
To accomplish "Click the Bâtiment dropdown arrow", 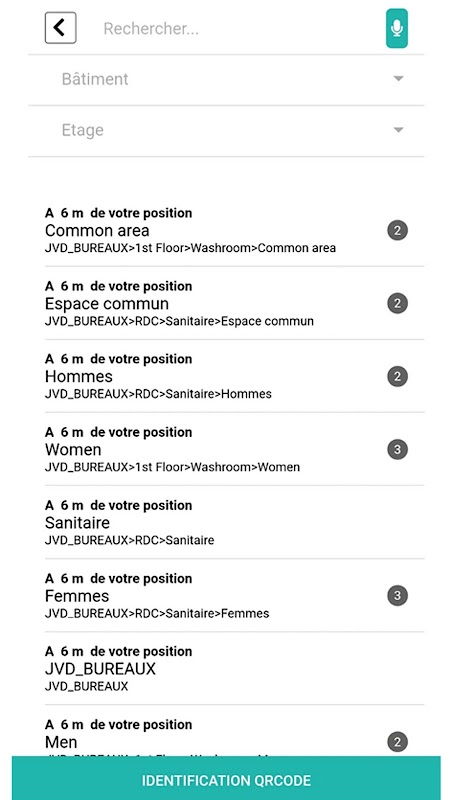I will (398, 79).
